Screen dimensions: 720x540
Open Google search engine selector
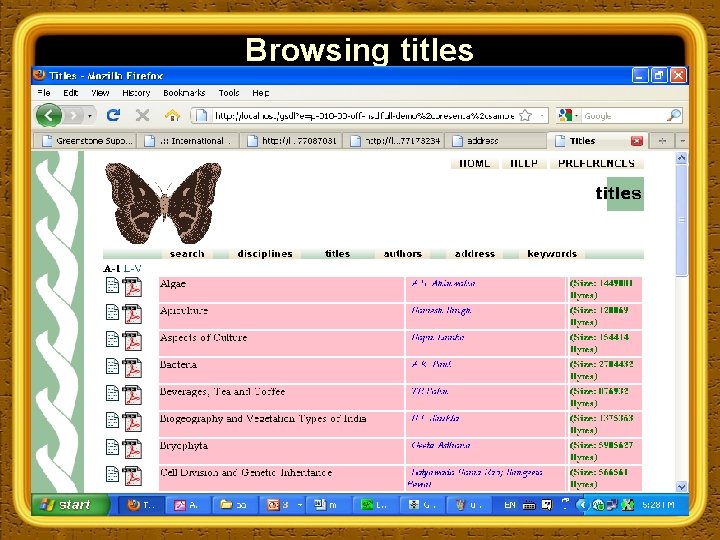[x=568, y=116]
